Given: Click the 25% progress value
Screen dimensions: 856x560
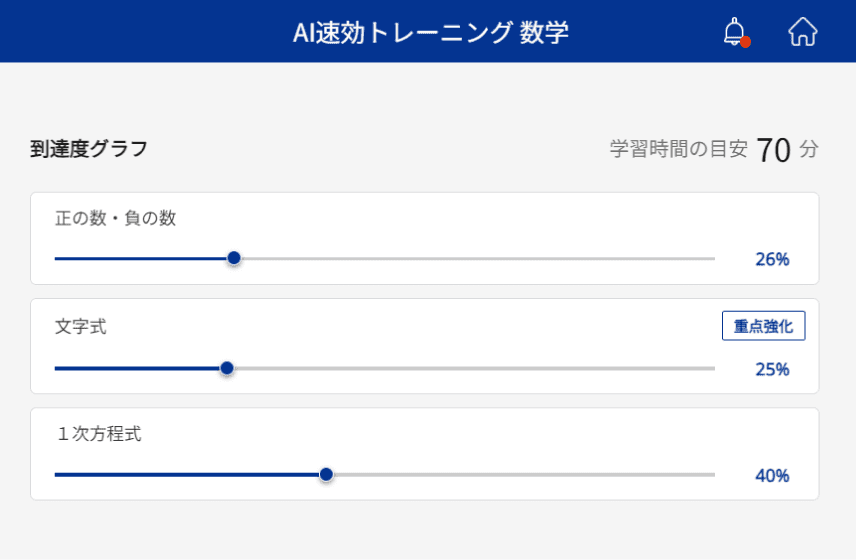Looking at the screenshot, I should 772,370.
